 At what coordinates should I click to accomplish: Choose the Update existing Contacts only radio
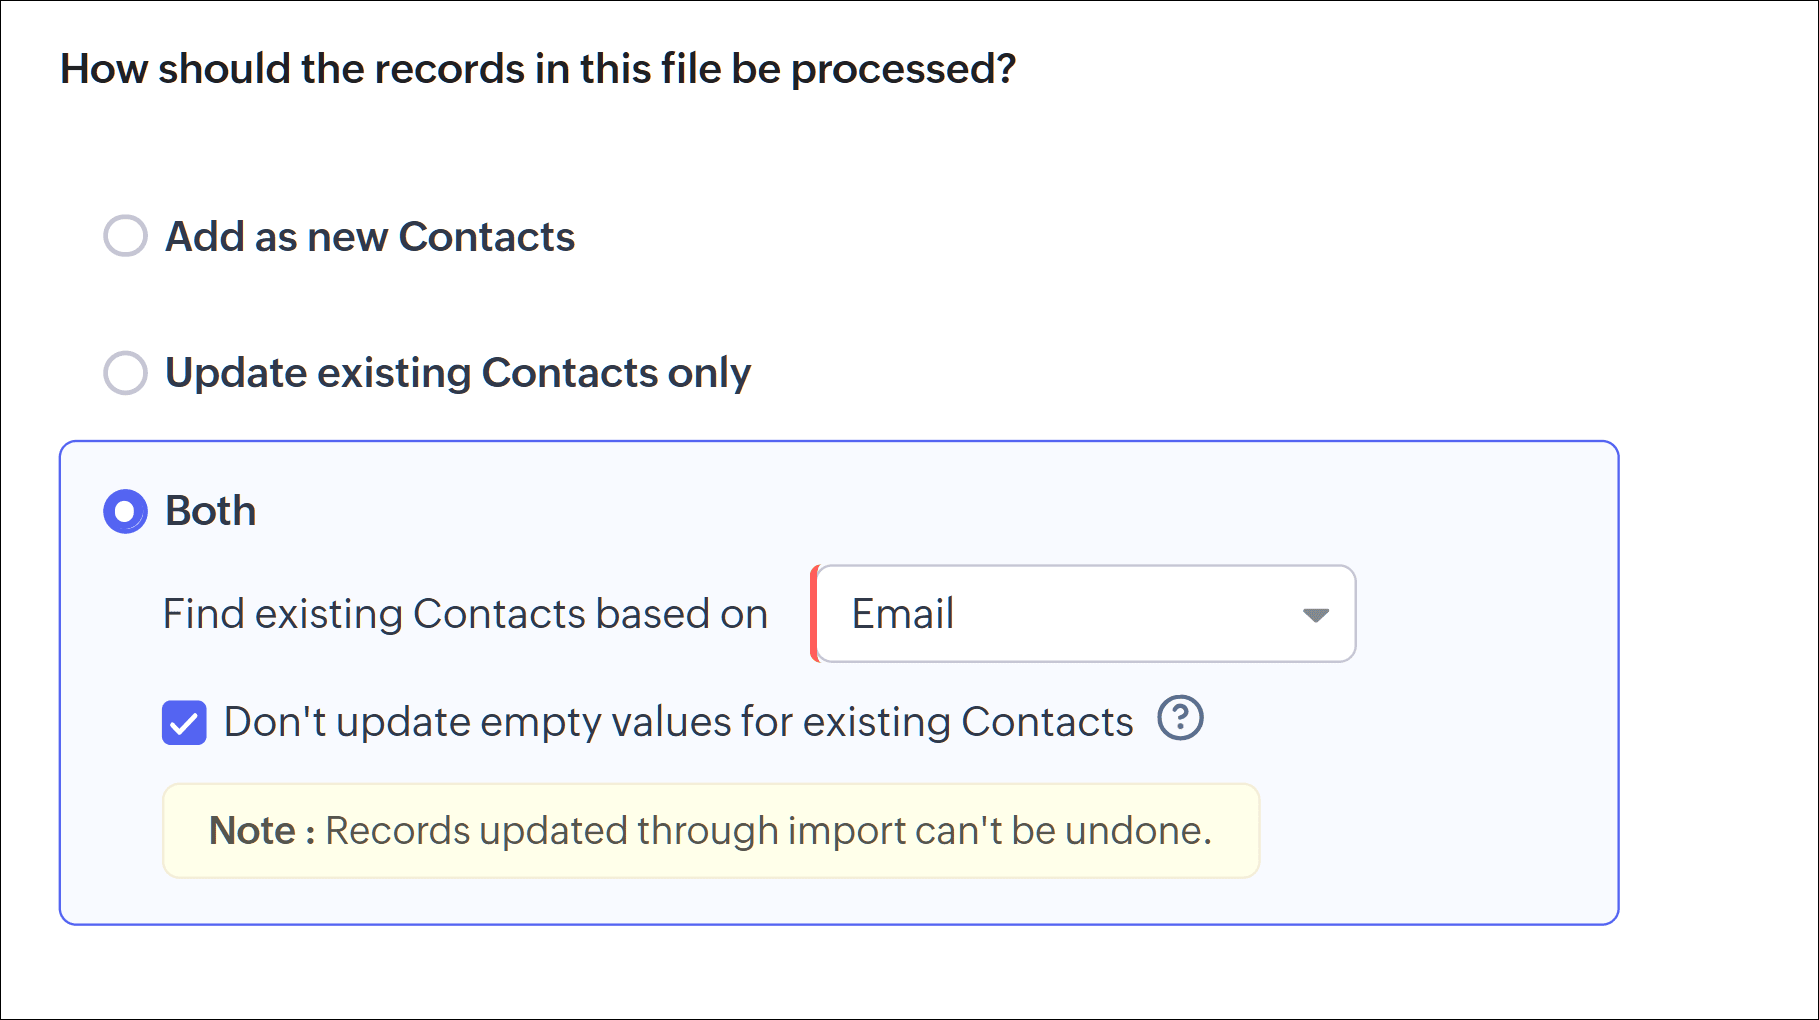[x=126, y=373]
